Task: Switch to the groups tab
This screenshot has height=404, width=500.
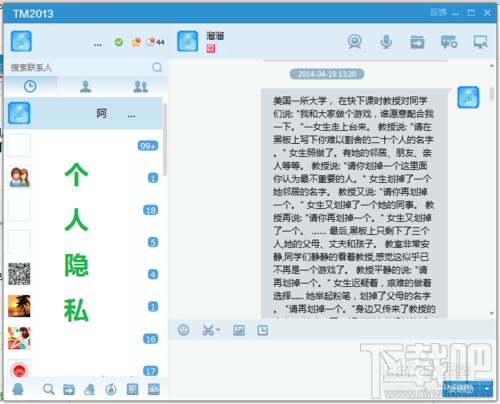Action: click(x=140, y=86)
